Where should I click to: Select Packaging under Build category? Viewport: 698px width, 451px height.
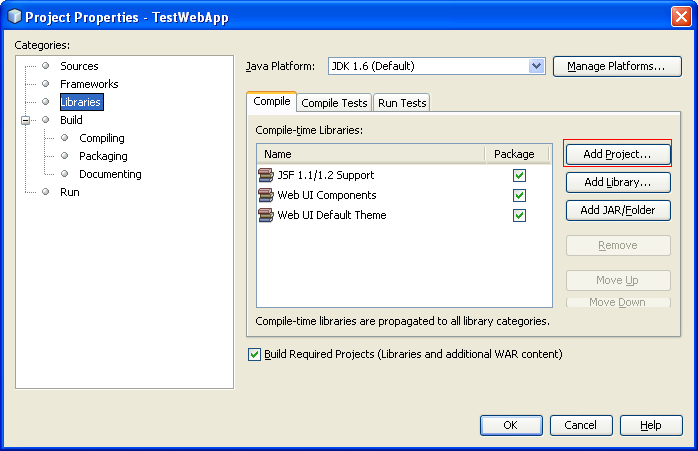[103, 156]
